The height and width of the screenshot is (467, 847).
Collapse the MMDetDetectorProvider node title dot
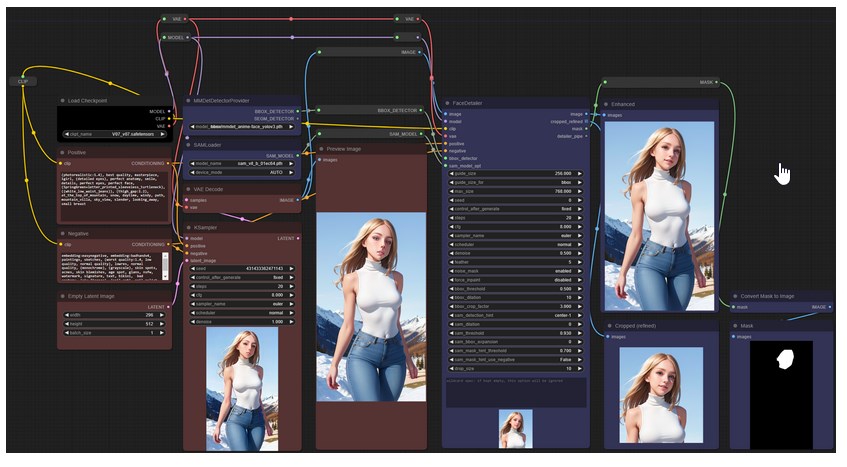pyautogui.click(x=189, y=101)
